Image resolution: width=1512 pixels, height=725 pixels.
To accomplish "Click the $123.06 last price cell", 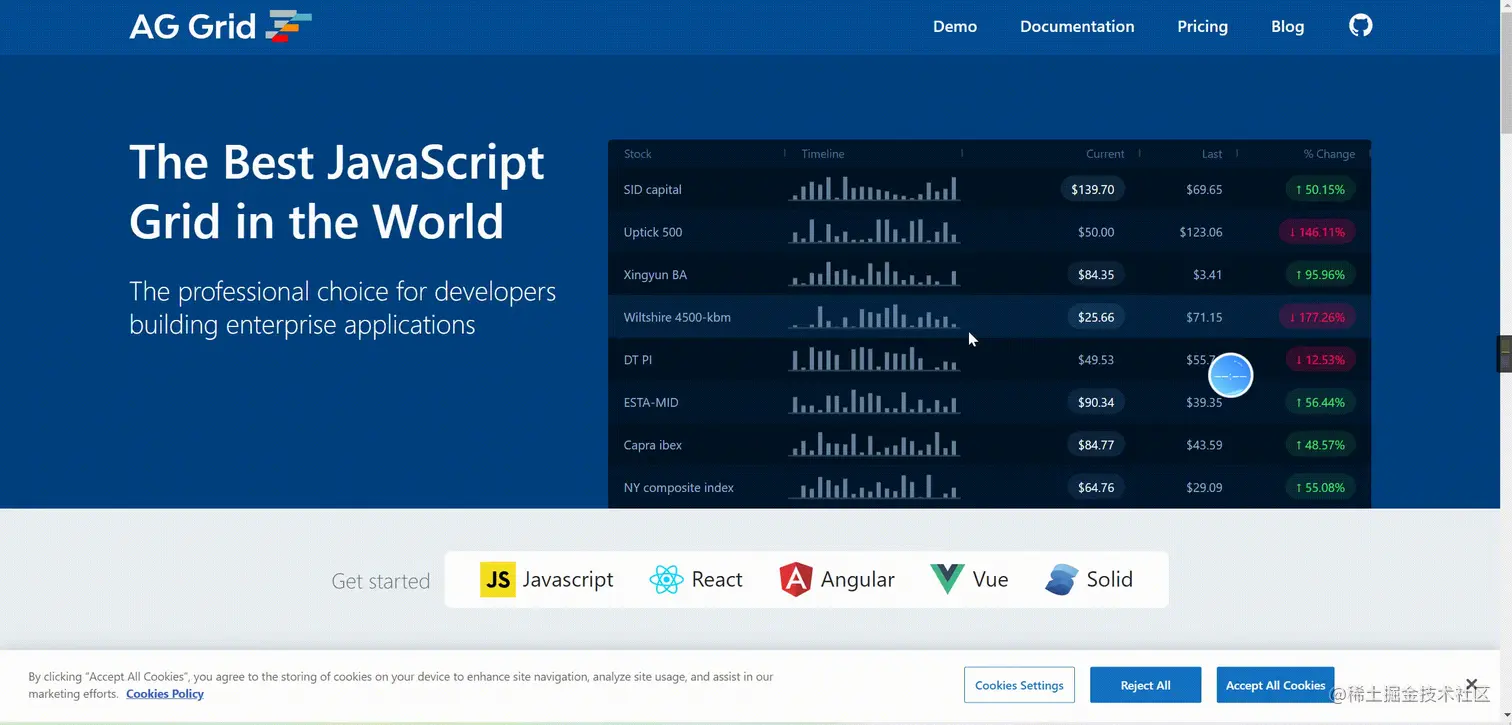I will pyautogui.click(x=1201, y=232).
